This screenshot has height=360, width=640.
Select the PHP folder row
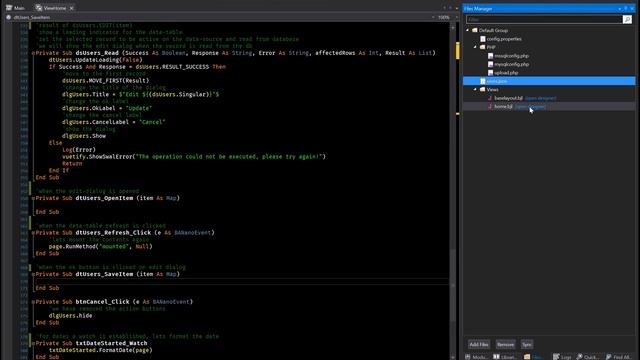point(491,47)
